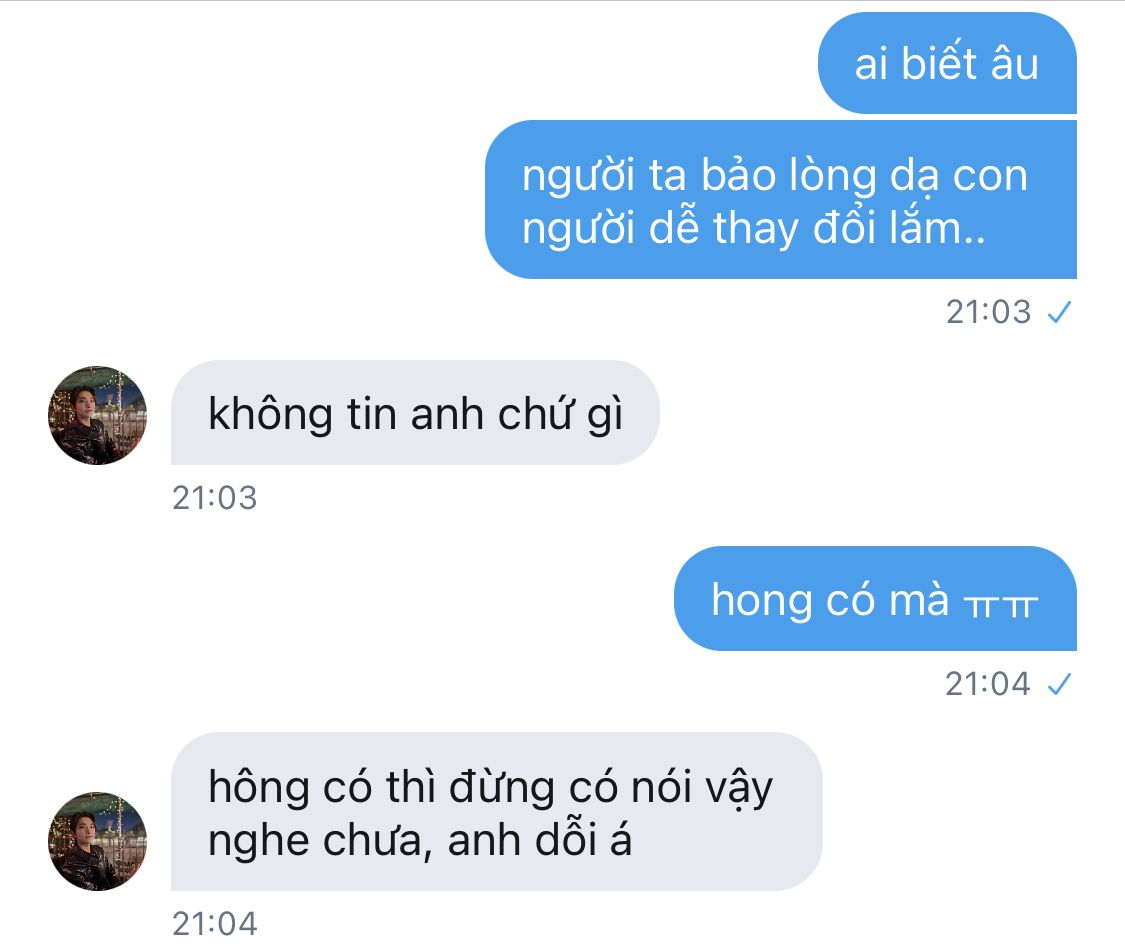Click the received timestamp 21:04 at bottom left
The height and width of the screenshot is (946, 1125).
point(215,924)
